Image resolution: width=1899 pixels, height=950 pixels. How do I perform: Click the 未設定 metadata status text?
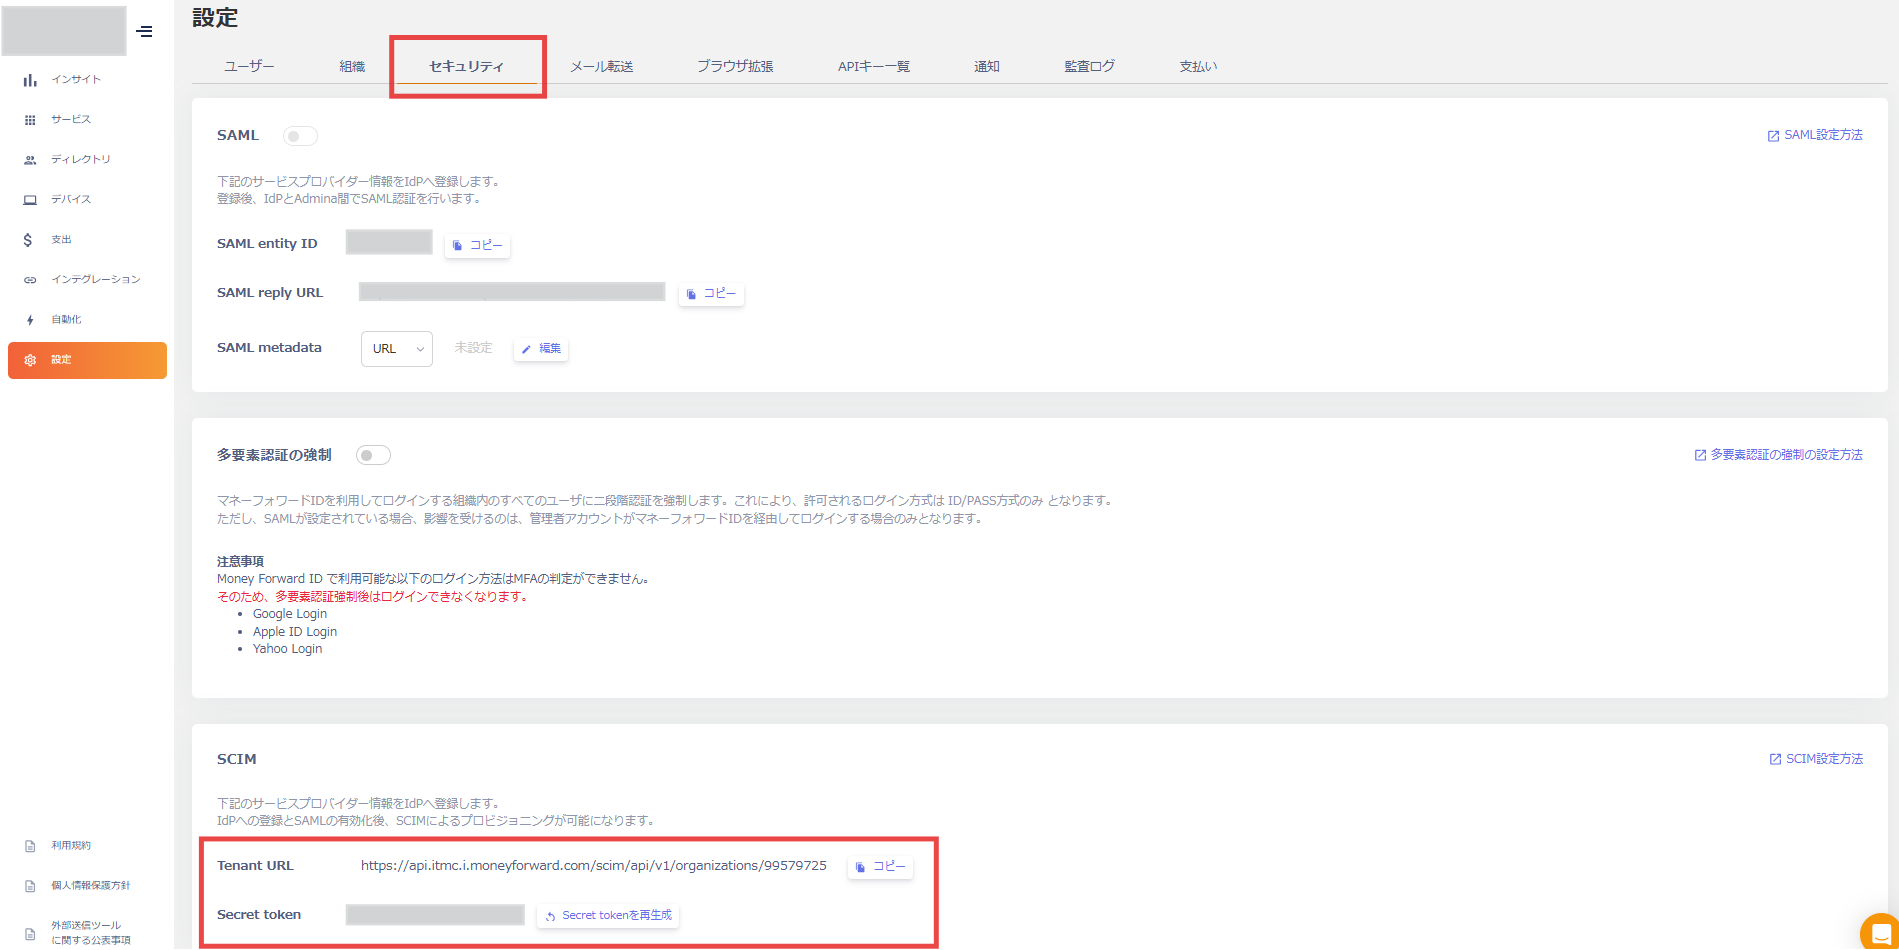coord(474,348)
